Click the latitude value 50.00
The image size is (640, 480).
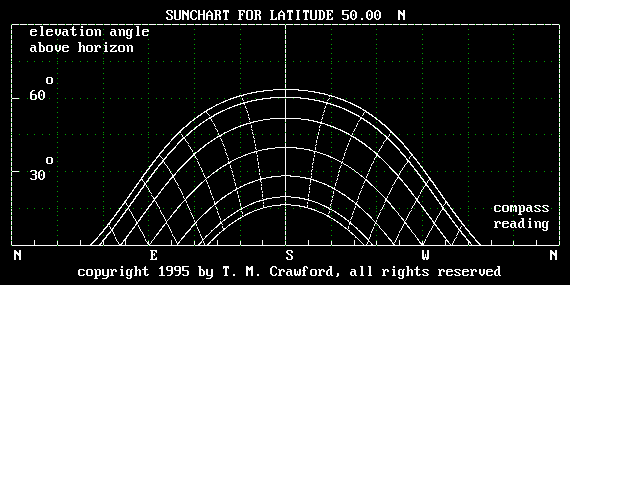(x=361, y=15)
